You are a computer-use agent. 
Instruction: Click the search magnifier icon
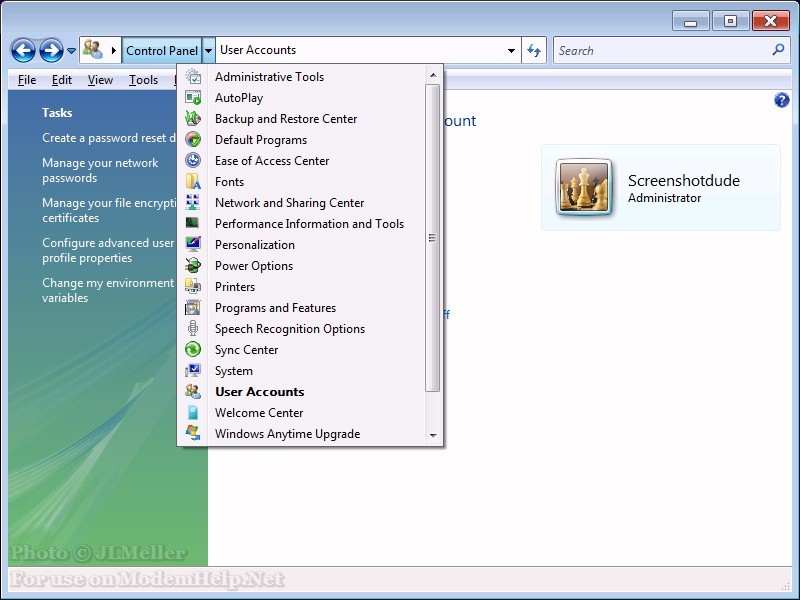(779, 49)
